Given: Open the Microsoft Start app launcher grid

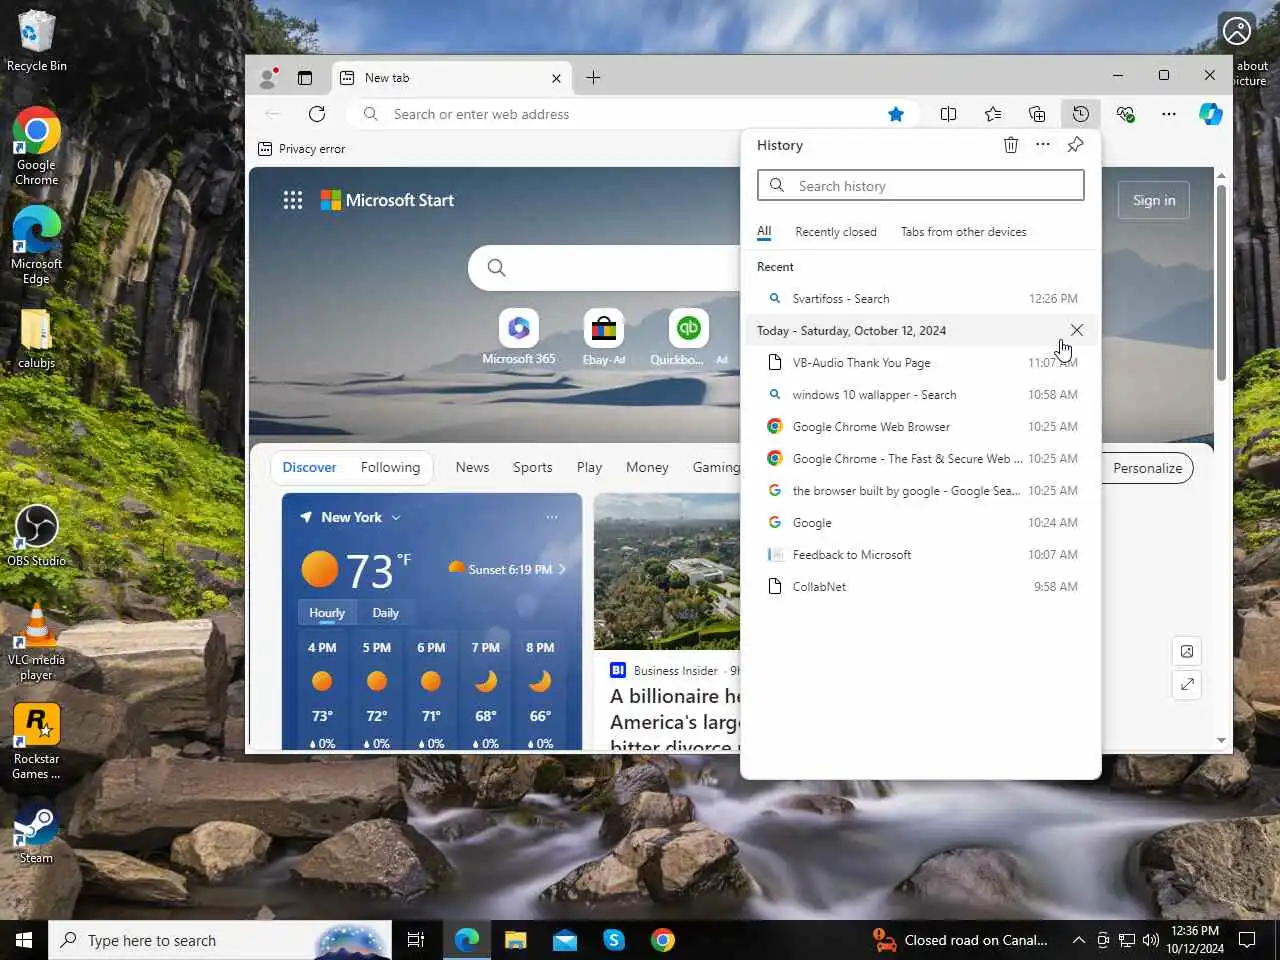Looking at the screenshot, I should pyautogui.click(x=292, y=200).
